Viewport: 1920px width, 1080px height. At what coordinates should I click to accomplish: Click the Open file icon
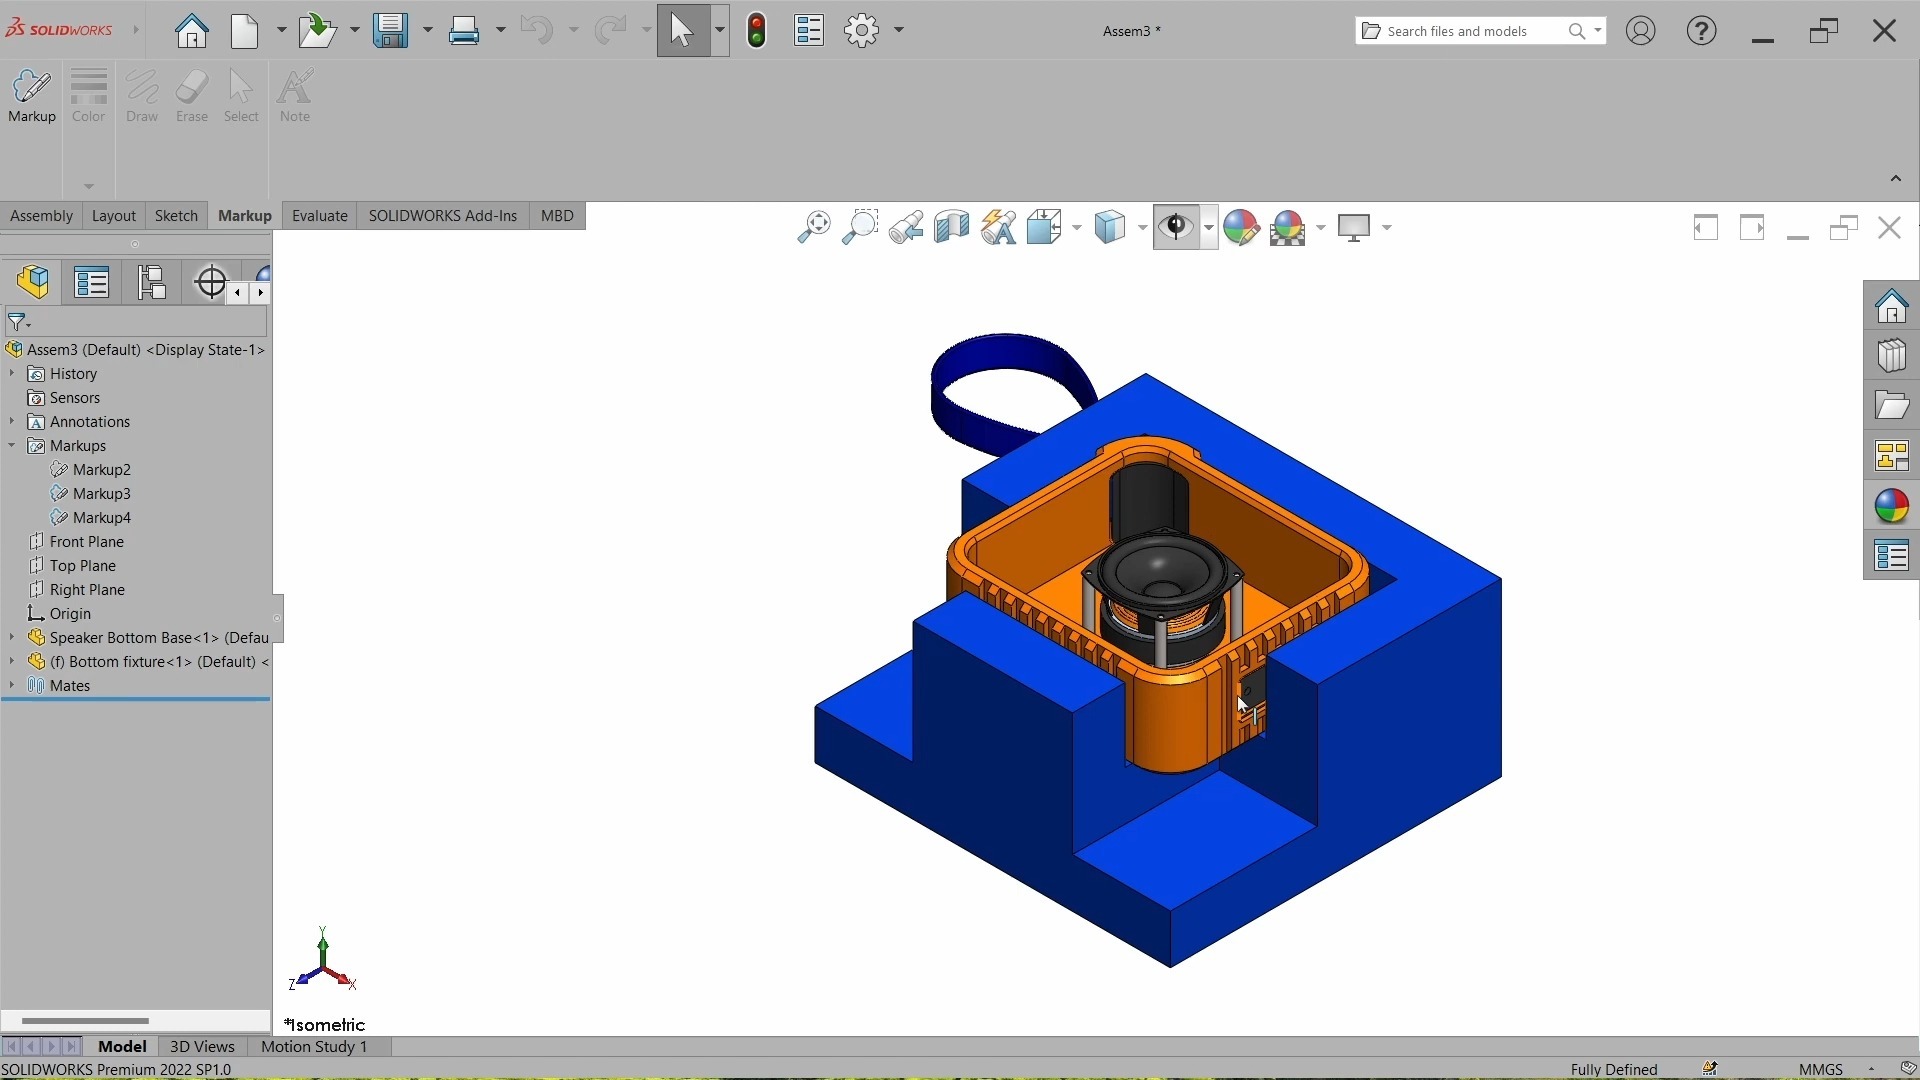coord(318,31)
